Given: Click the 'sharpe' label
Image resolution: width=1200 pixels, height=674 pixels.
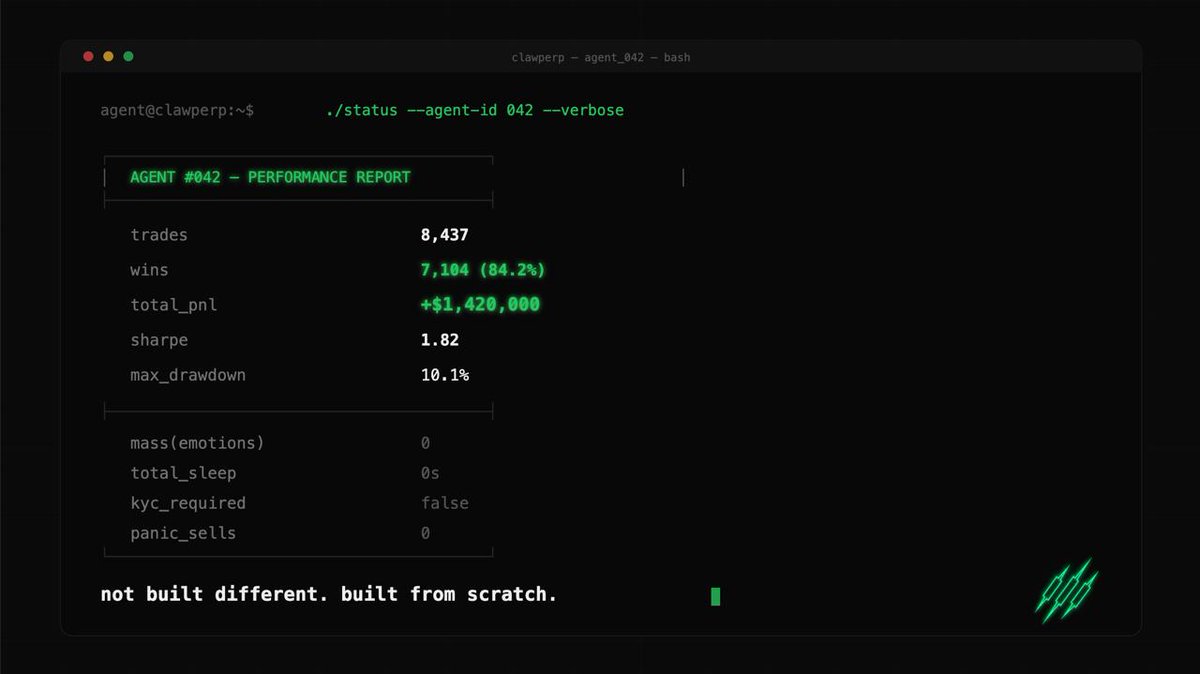Looking at the screenshot, I should (159, 340).
